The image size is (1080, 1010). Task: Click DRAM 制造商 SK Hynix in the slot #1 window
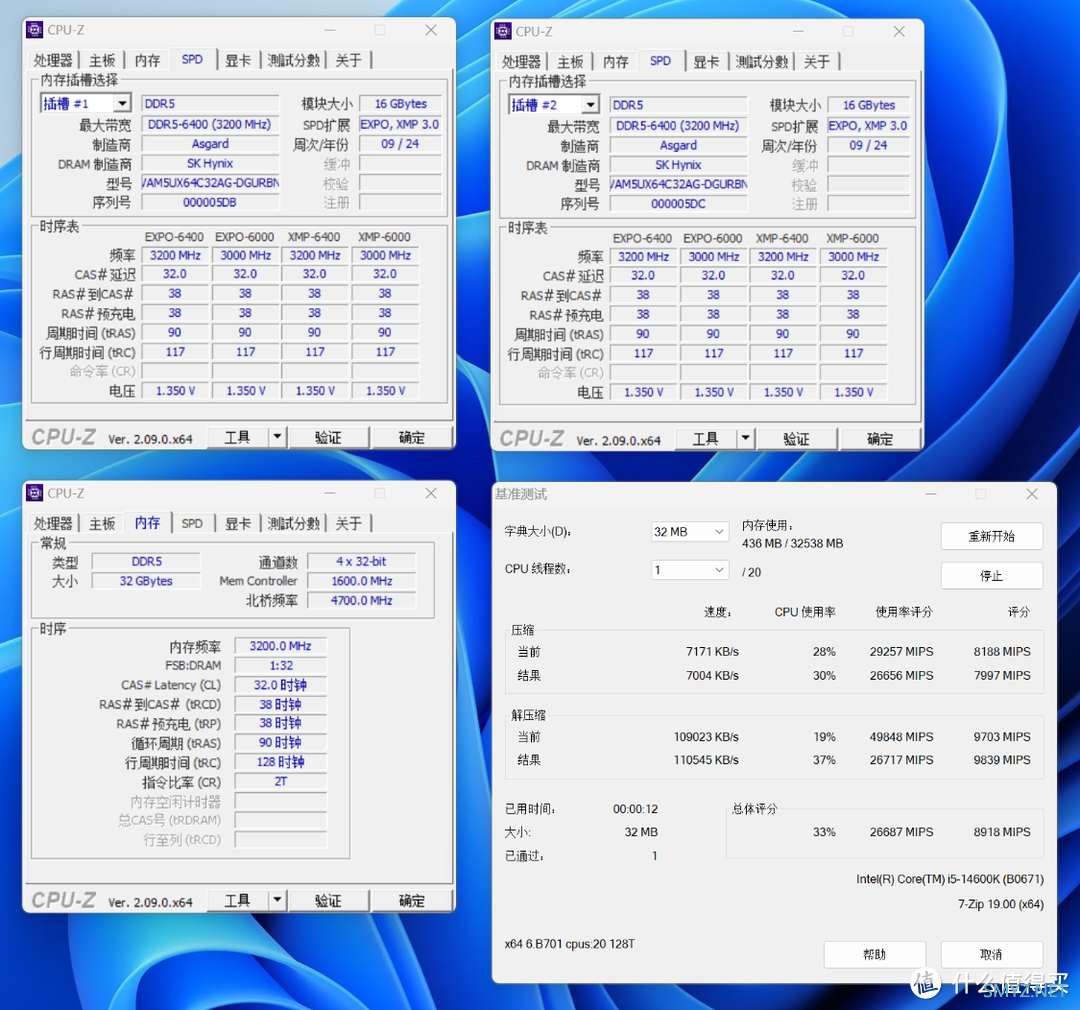[x=210, y=163]
